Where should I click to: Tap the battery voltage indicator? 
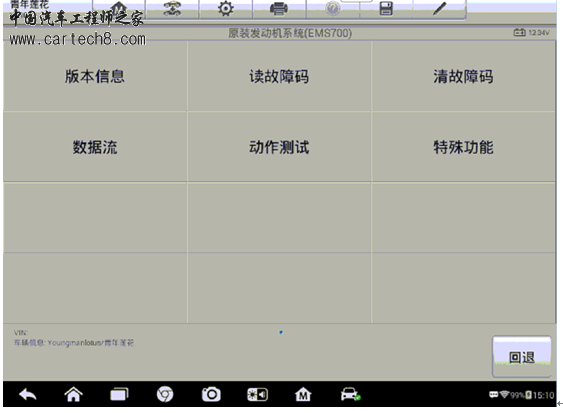point(531,33)
